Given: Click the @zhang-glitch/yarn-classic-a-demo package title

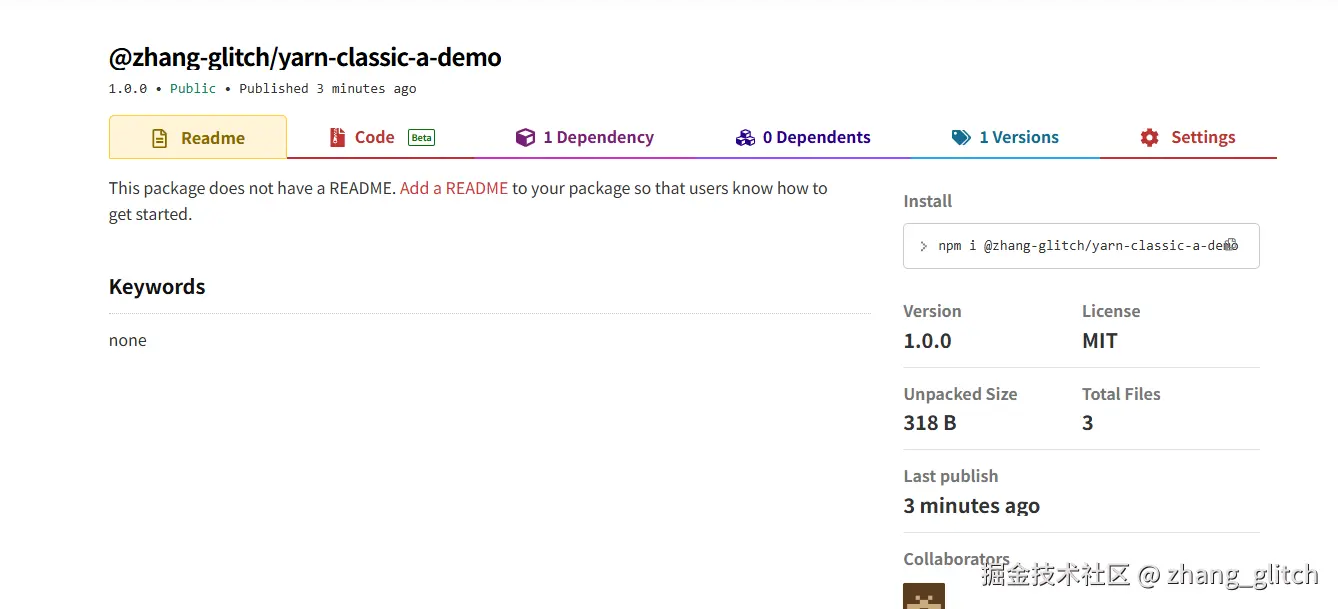Looking at the screenshot, I should tap(305, 57).
